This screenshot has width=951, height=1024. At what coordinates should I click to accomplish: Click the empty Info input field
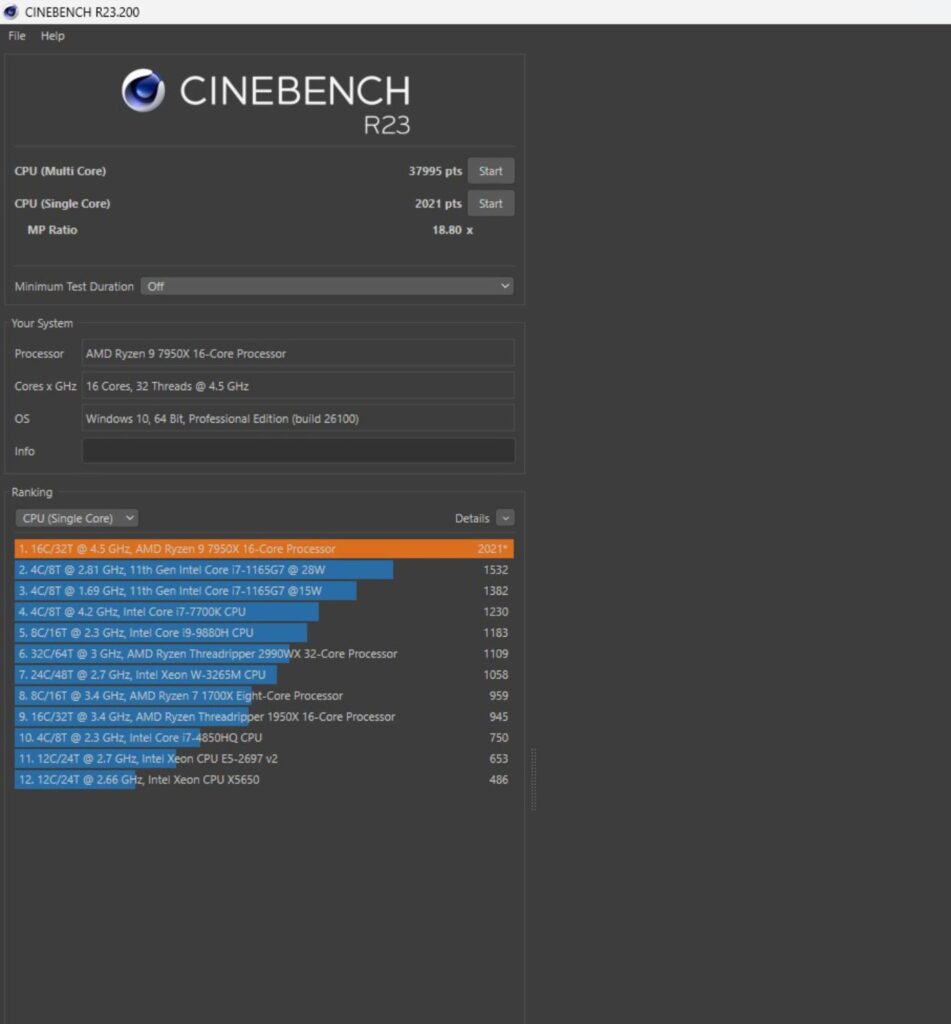tap(298, 451)
